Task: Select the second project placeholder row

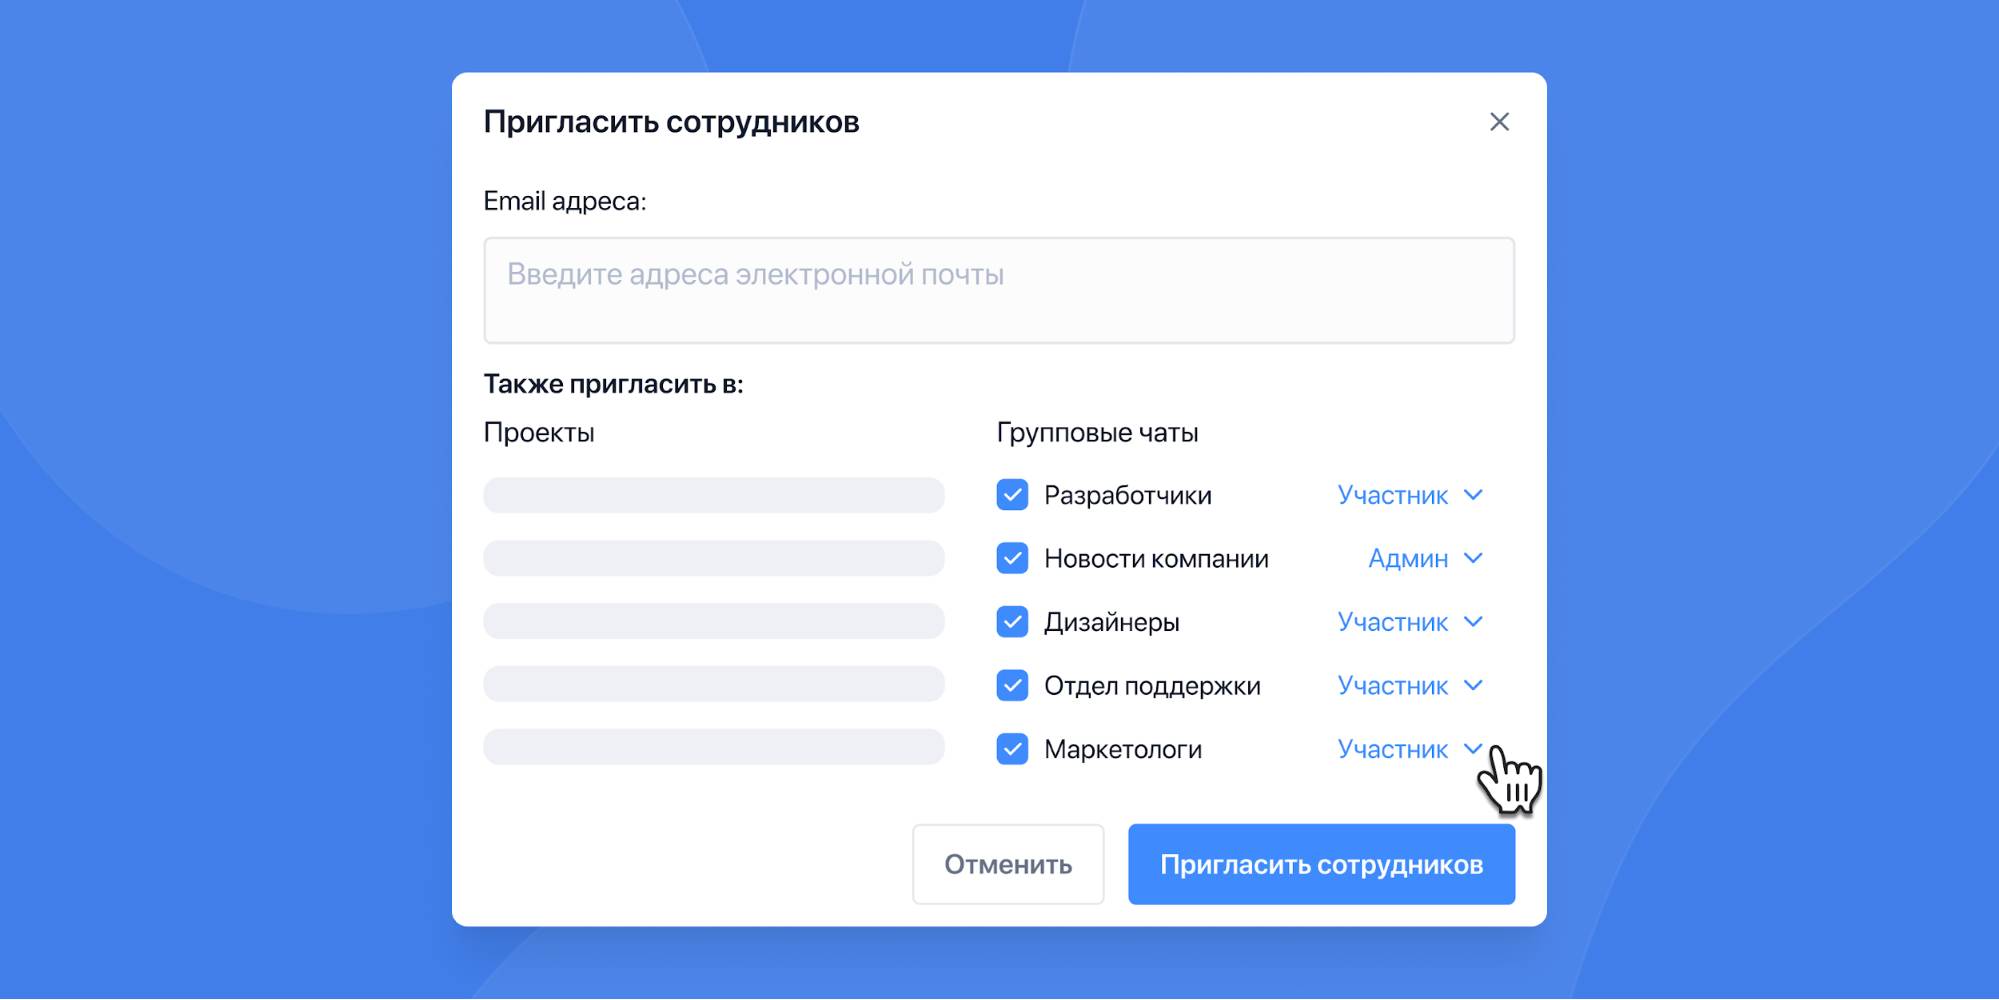Action: point(713,558)
